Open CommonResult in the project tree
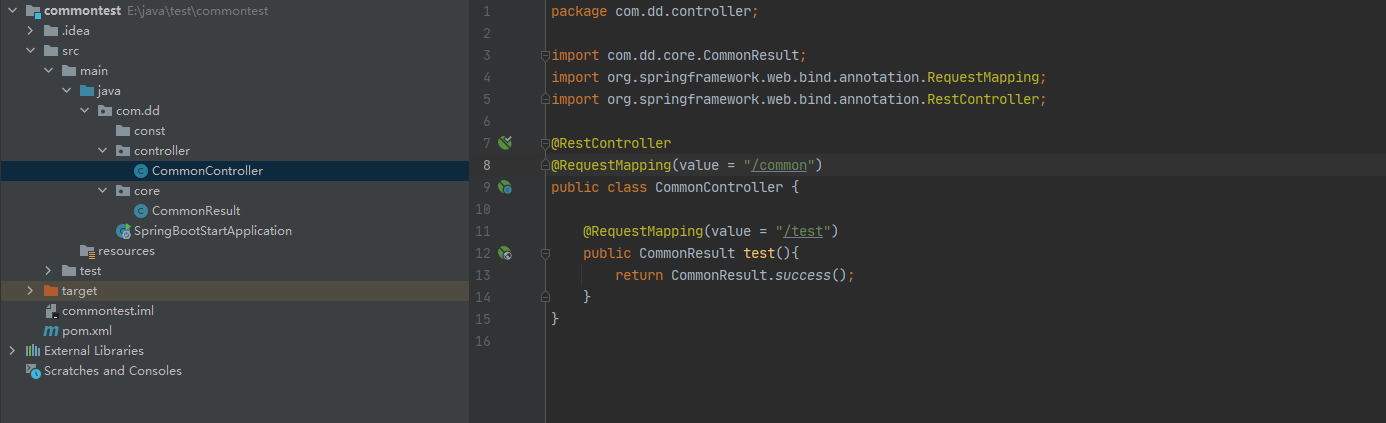This screenshot has height=423, width=1386. tap(196, 211)
